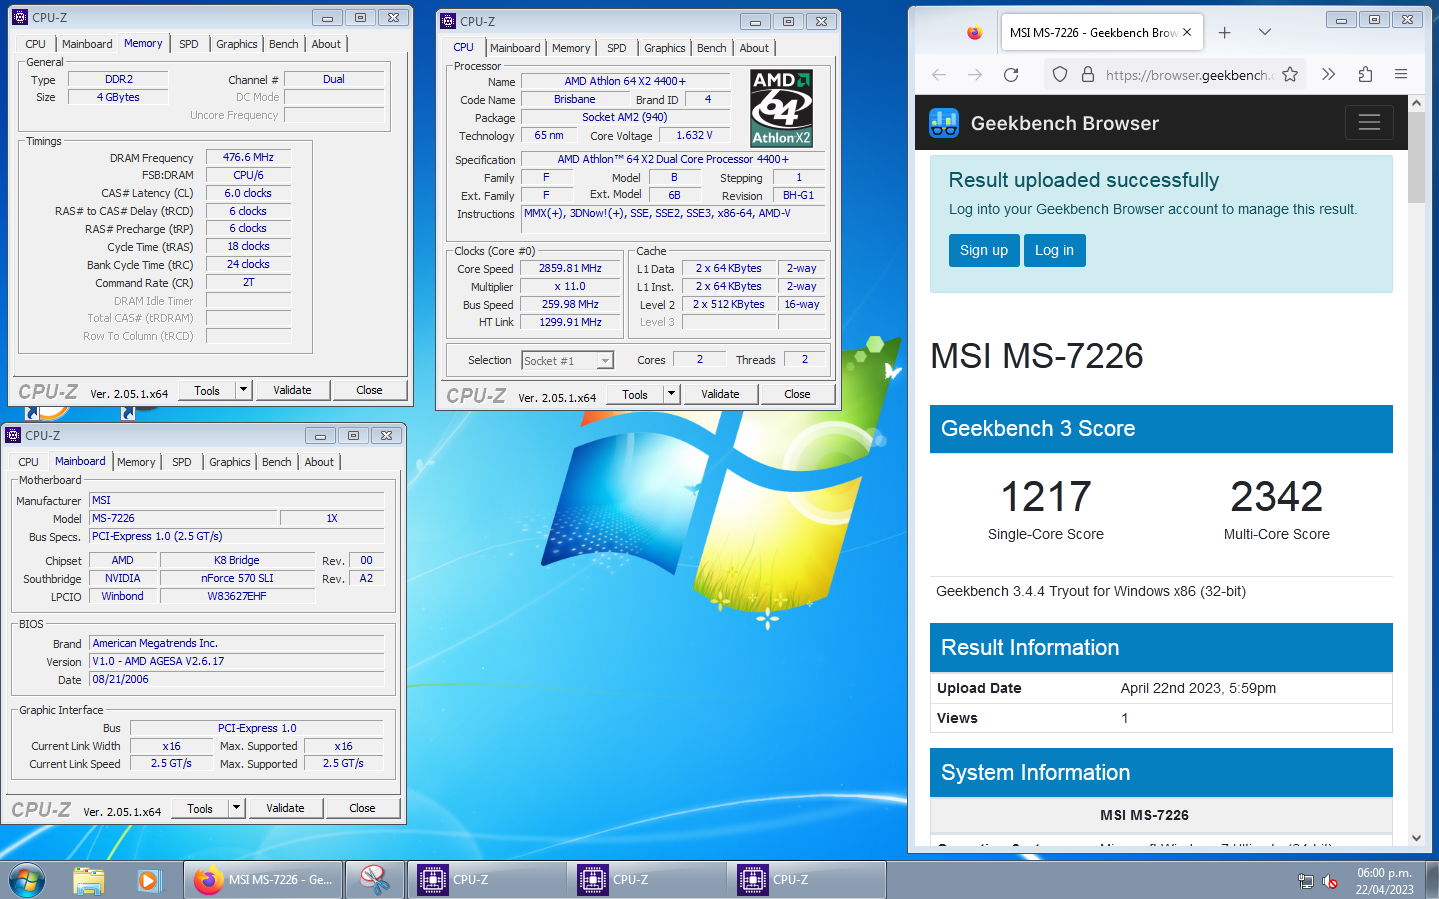Click the Firefox URL address field
The width and height of the screenshot is (1439, 899).
pos(1188,74)
